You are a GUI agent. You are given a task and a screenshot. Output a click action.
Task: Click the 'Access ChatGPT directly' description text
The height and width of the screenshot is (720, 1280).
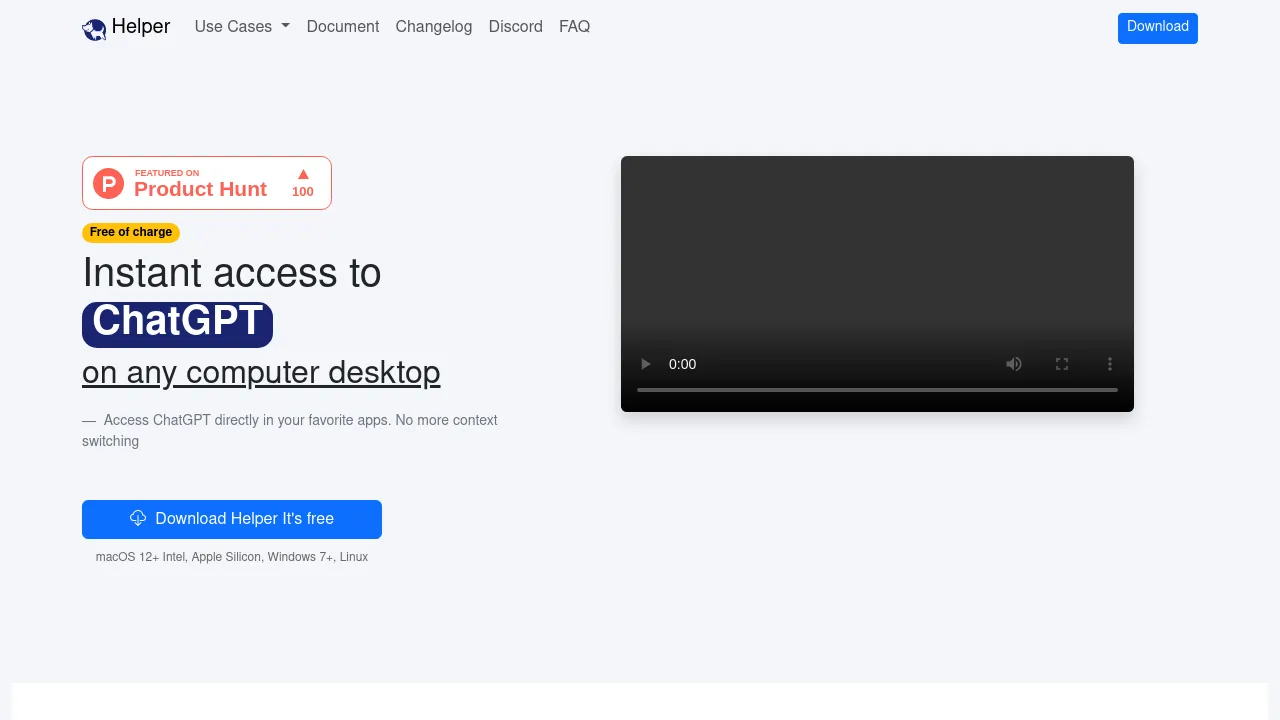(x=290, y=430)
